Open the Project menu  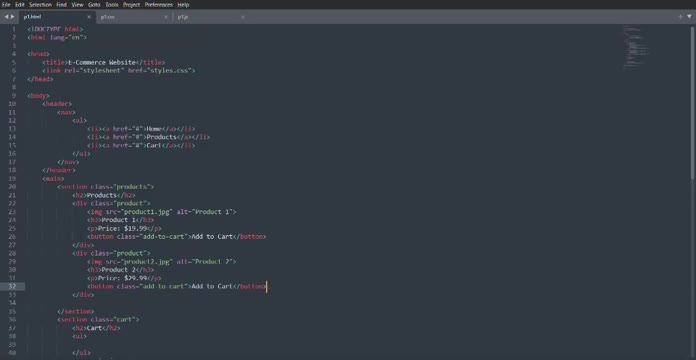pyautogui.click(x=131, y=5)
